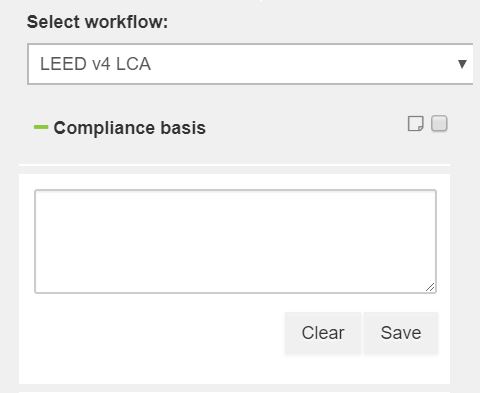Toggle the Compliance basis heading expander
Image resolution: width=480 pixels, height=393 pixels.
point(41,127)
